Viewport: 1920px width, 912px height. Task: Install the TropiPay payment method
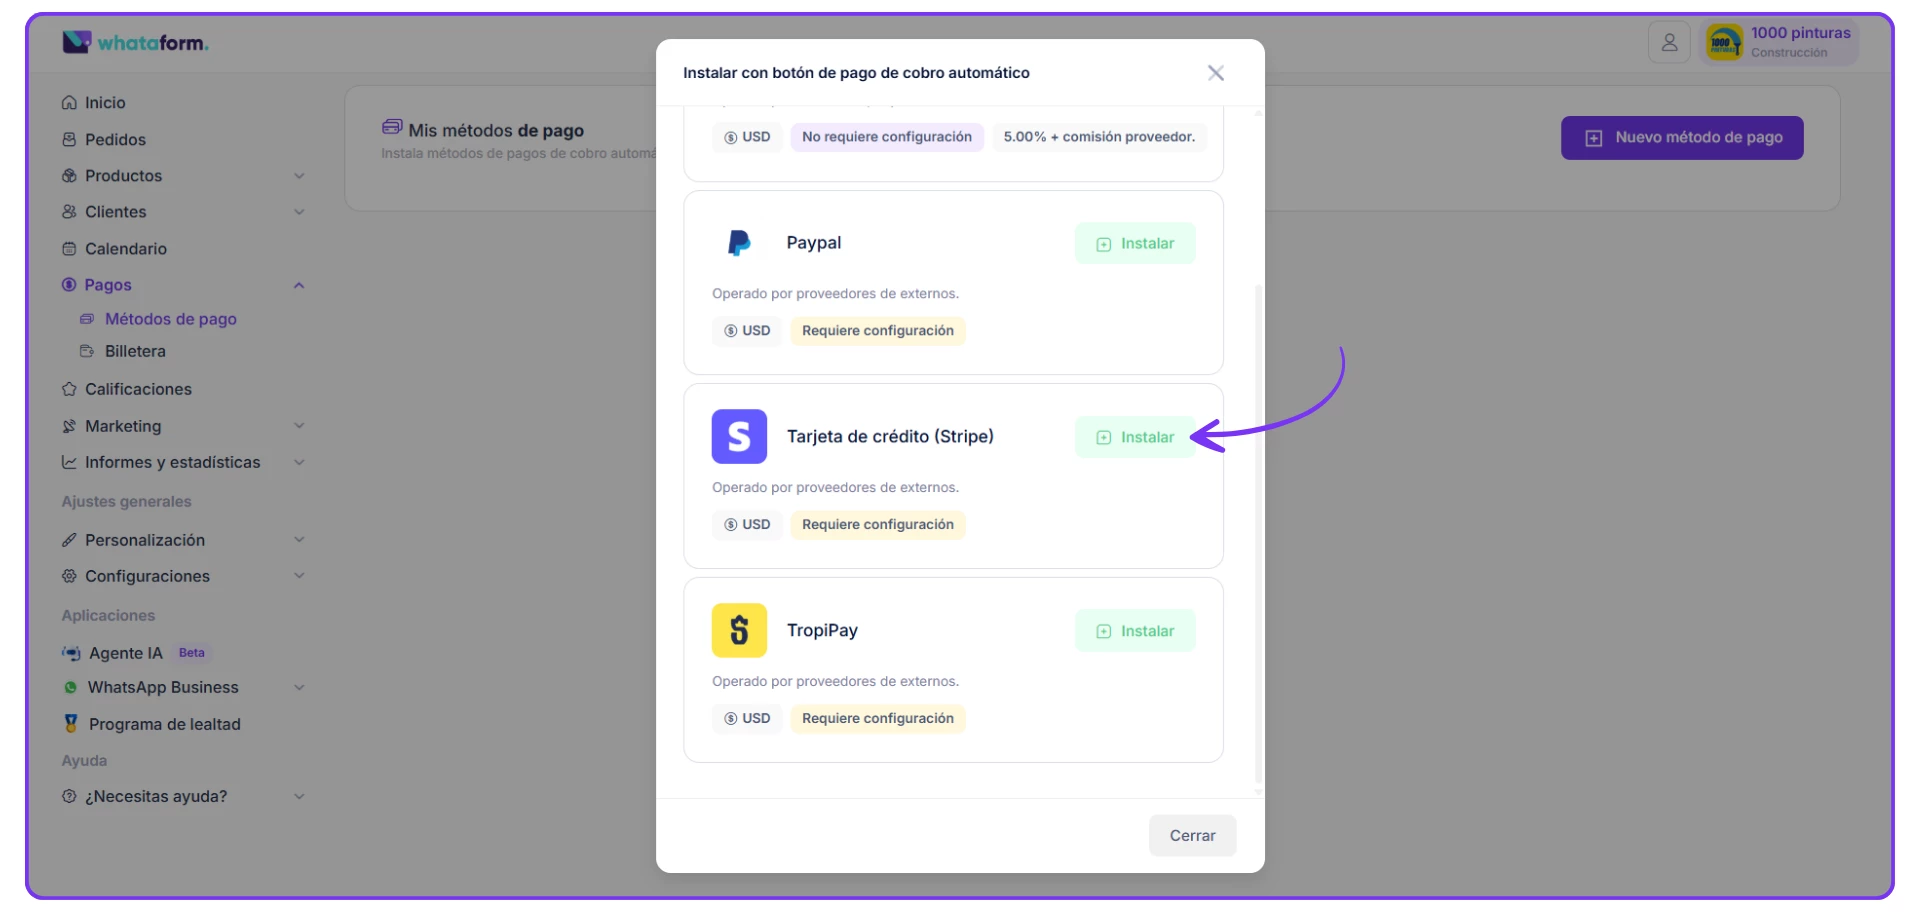click(x=1135, y=631)
